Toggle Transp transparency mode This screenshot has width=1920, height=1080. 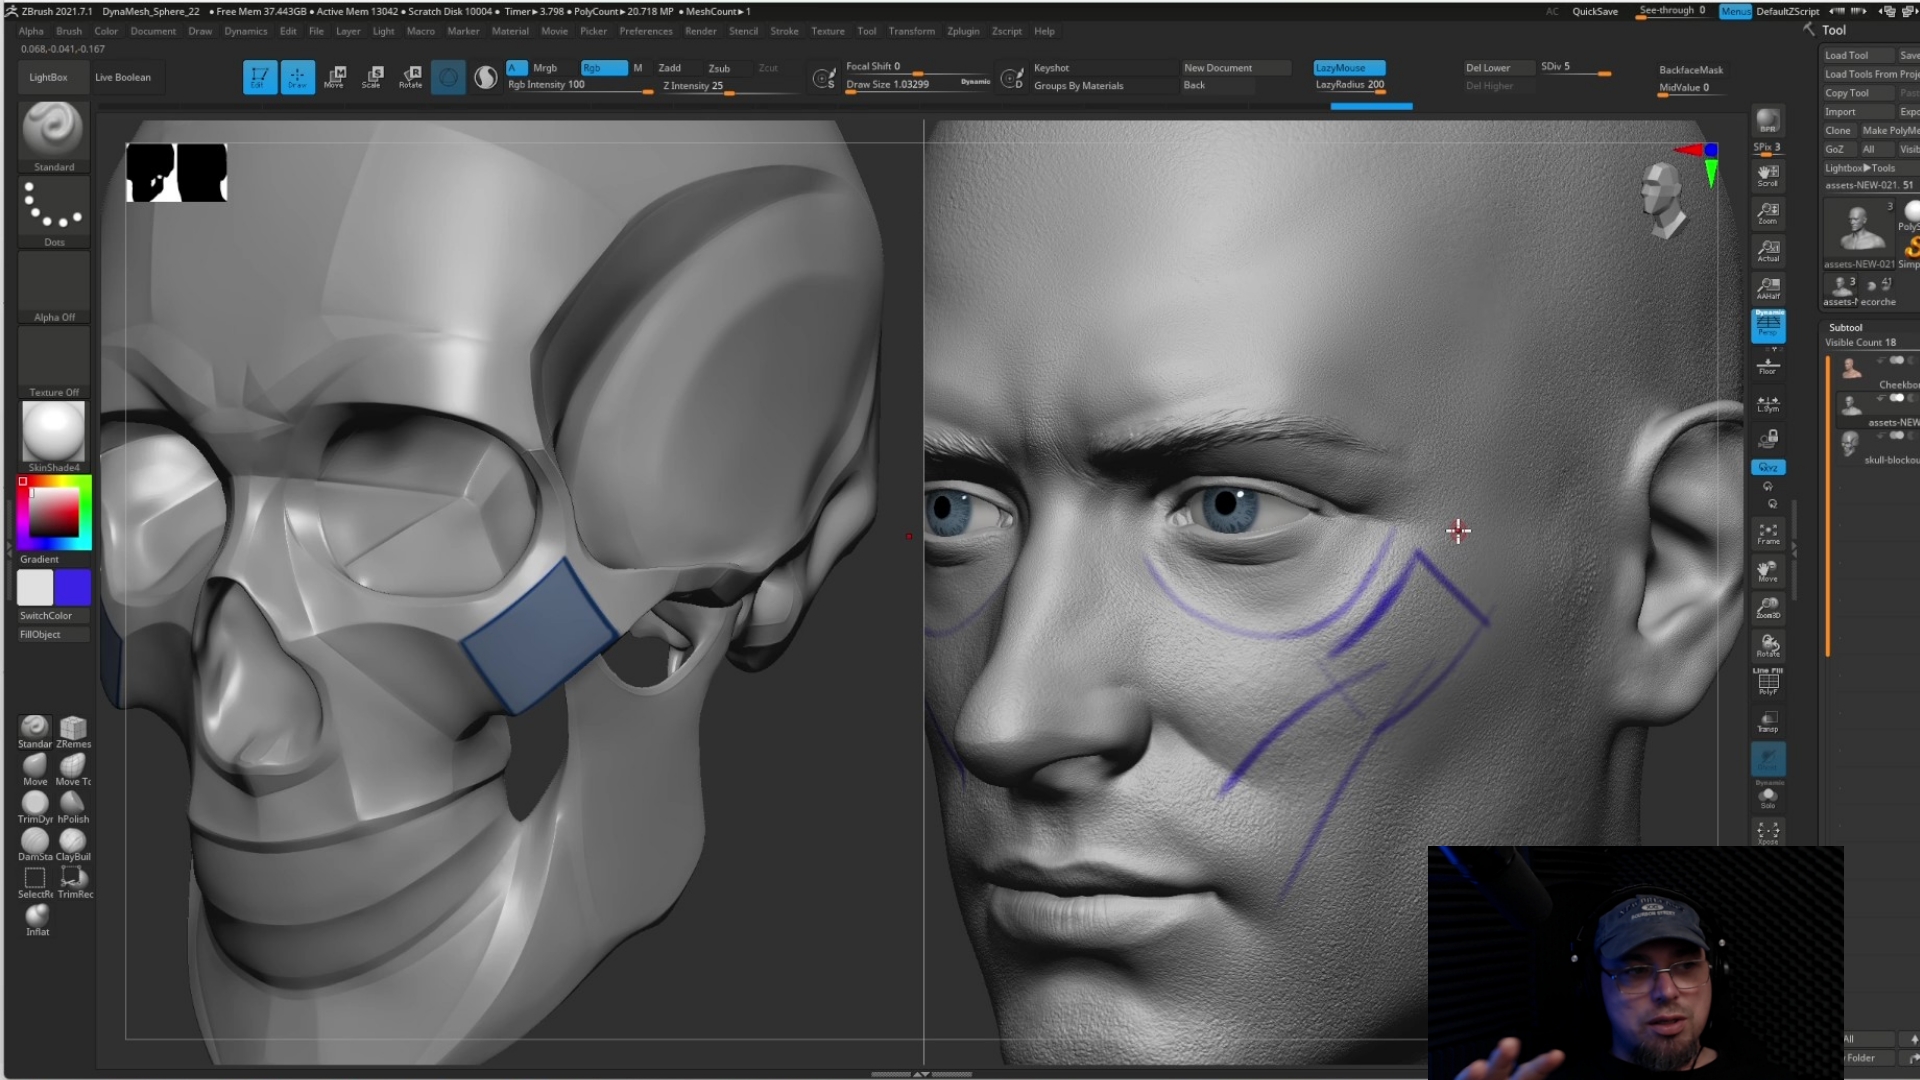click(1768, 722)
